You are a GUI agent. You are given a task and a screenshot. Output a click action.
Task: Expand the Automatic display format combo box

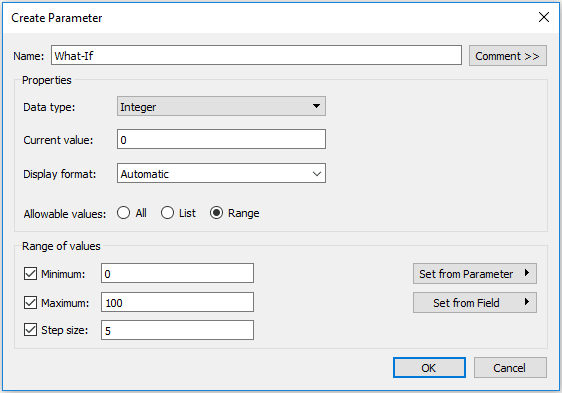tap(221, 173)
